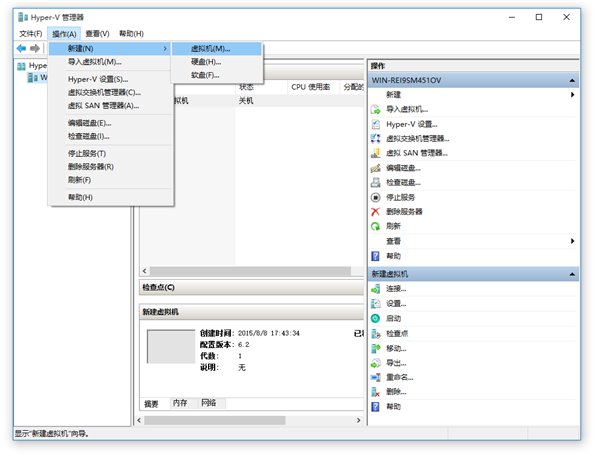
Task: Click the 停止服务 icon in Actions pane
Action: coord(375,197)
